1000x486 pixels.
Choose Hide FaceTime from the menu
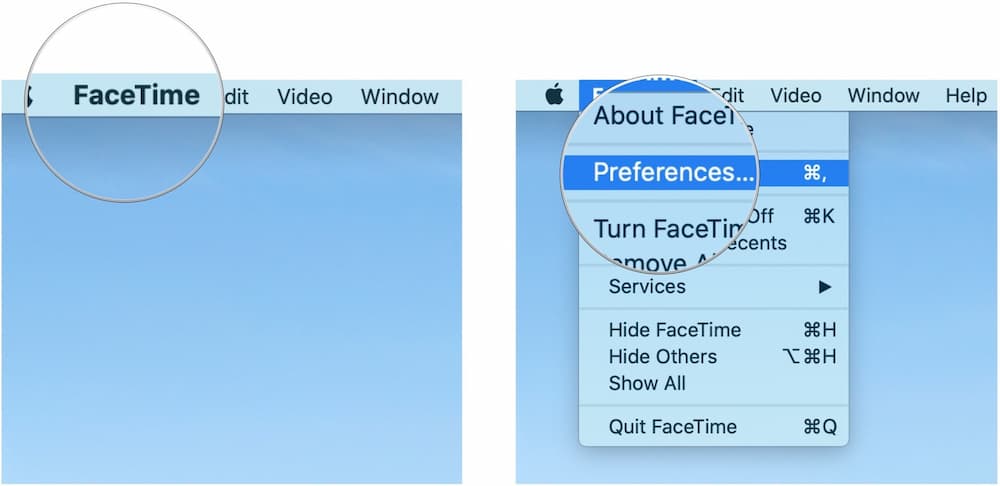[675, 330]
